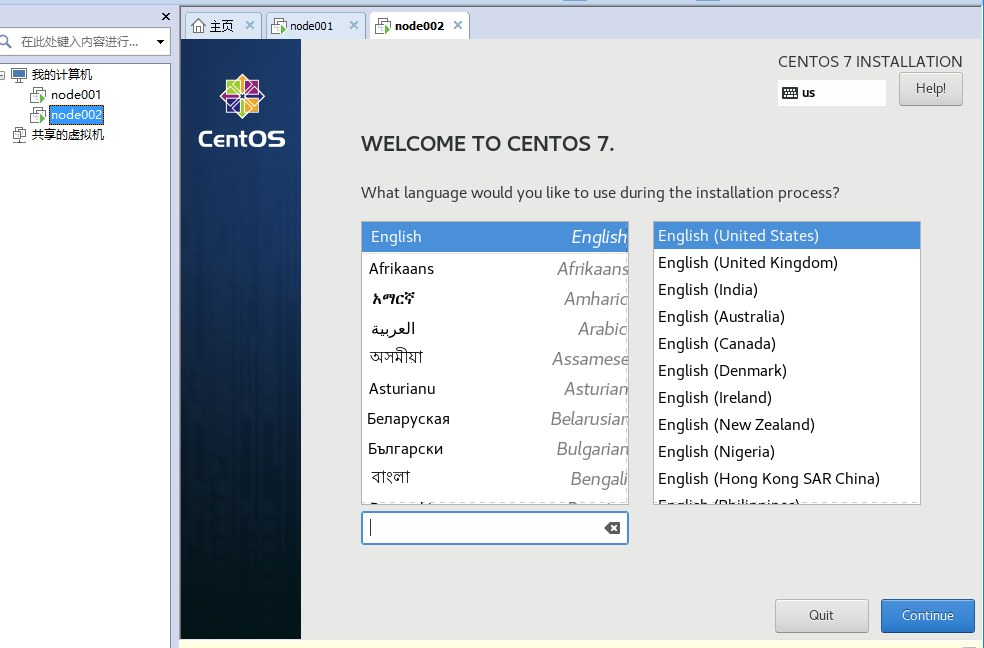Click the node001 VM icon in the library tree
Viewport: 984px width, 648px height.
pos(38,95)
